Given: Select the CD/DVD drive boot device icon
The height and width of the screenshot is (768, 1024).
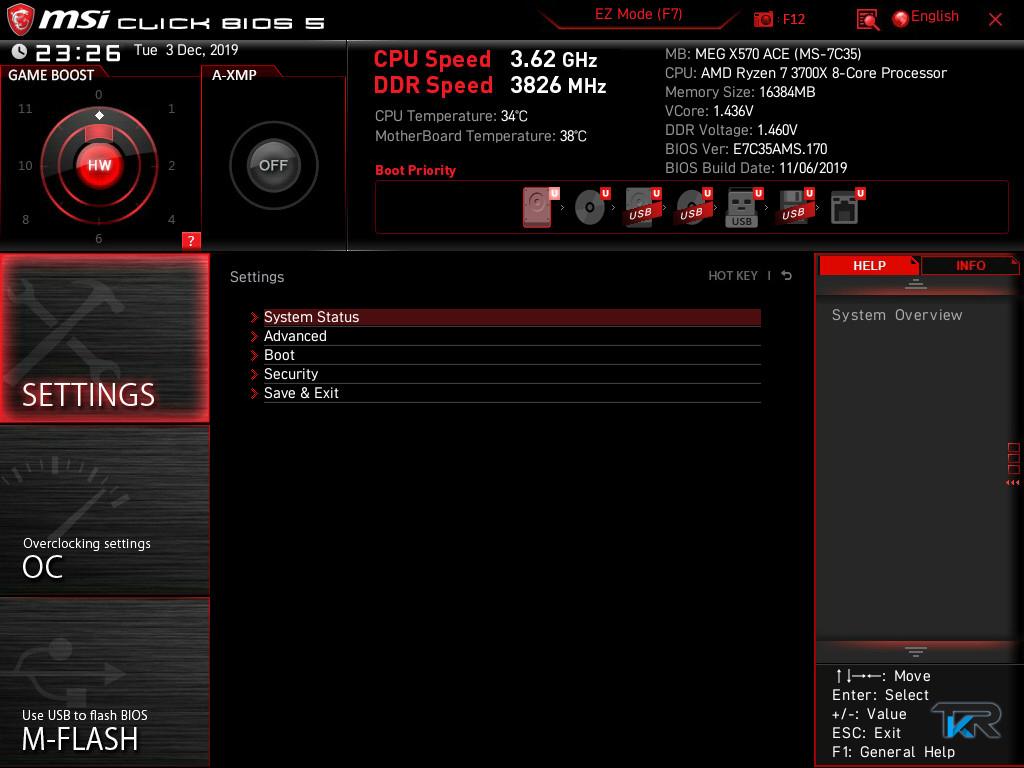Looking at the screenshot, I should [x=589, y=207].
